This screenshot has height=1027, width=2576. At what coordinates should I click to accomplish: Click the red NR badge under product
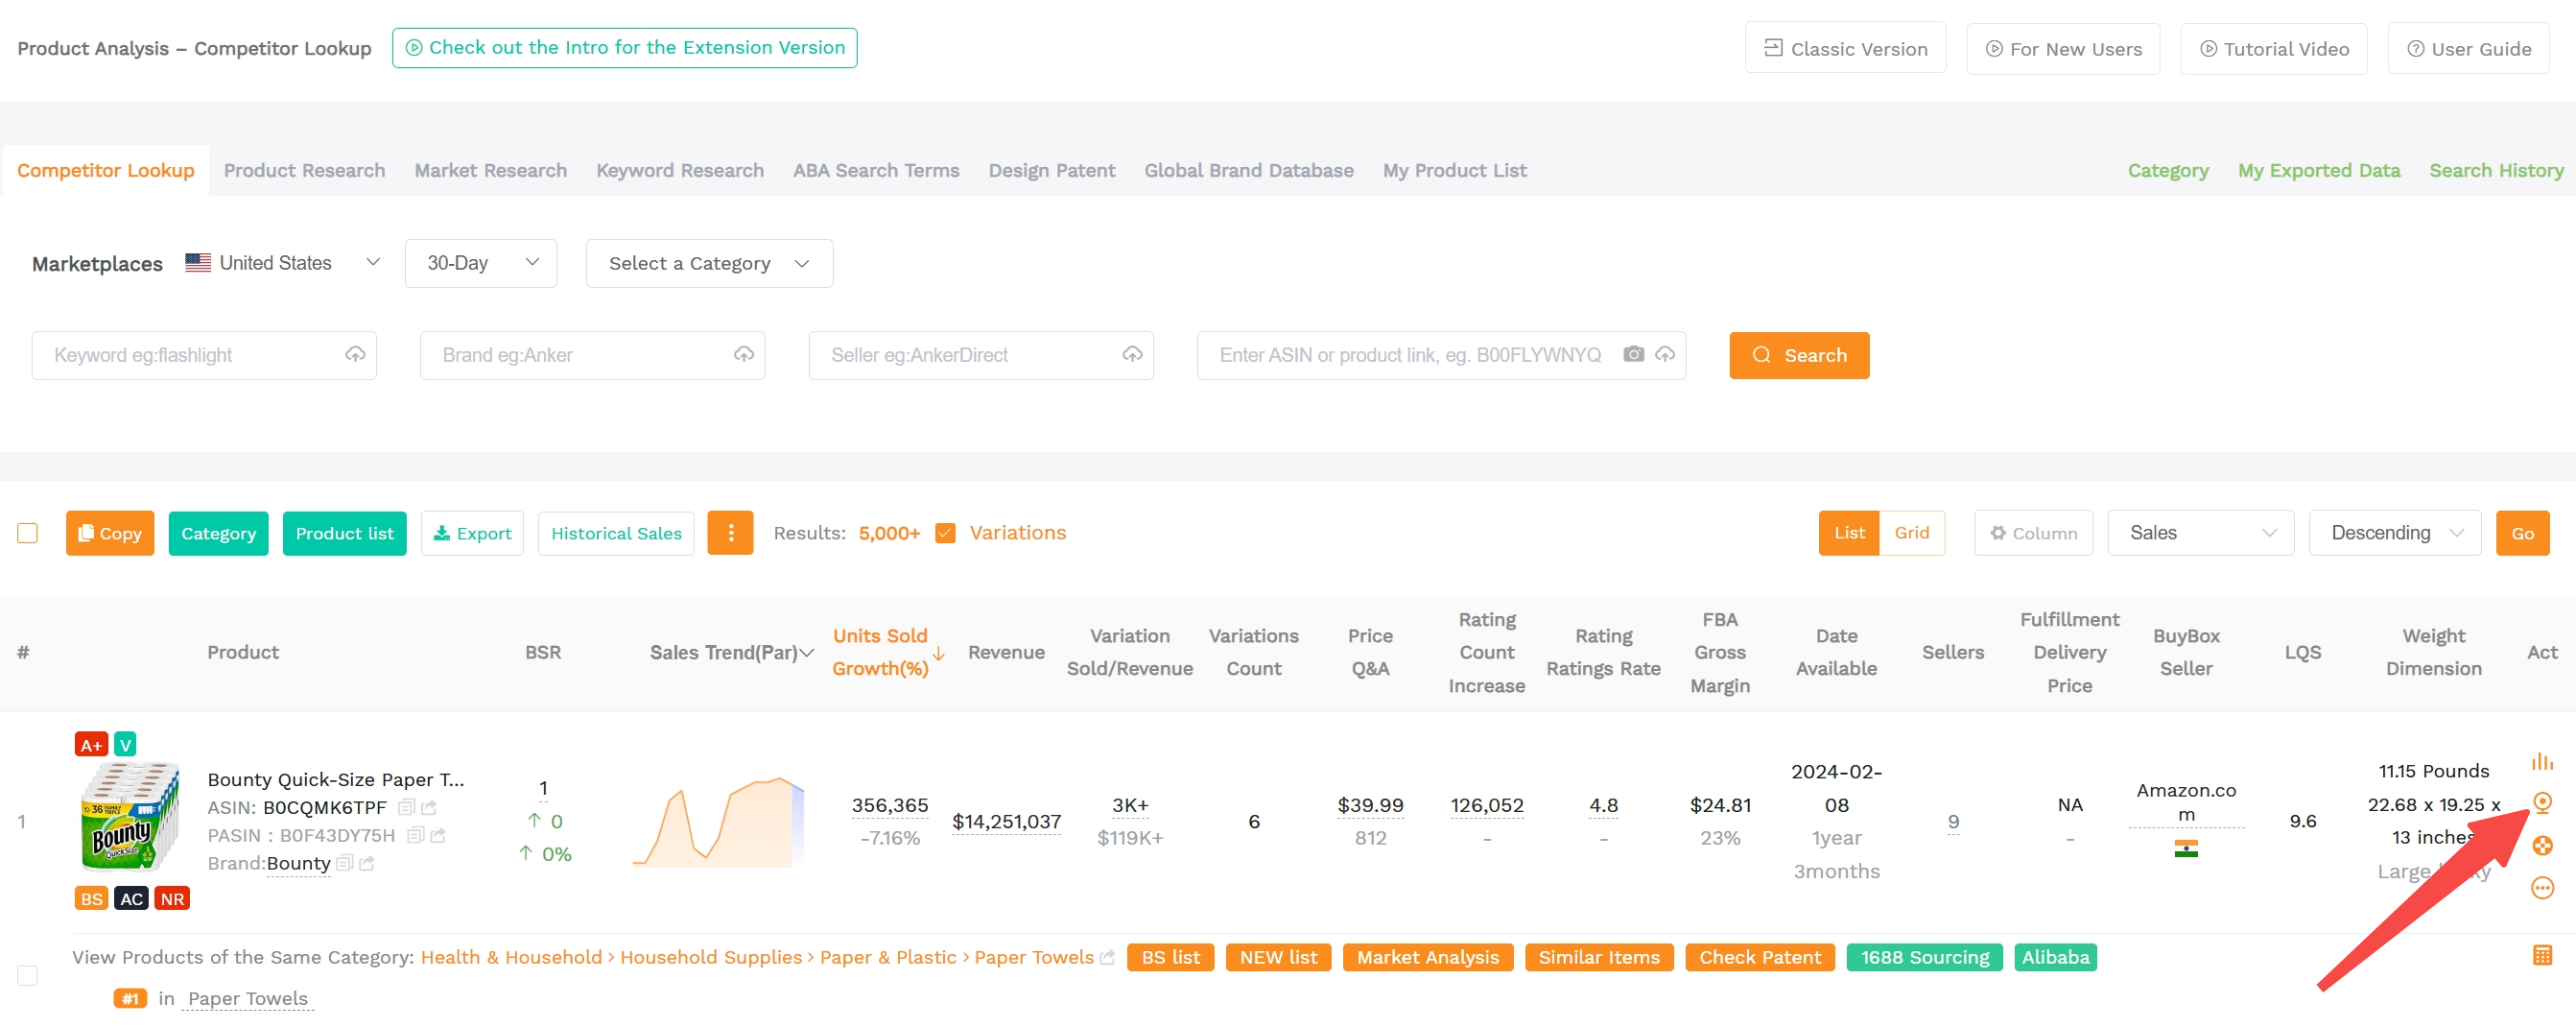click(172, 898)
